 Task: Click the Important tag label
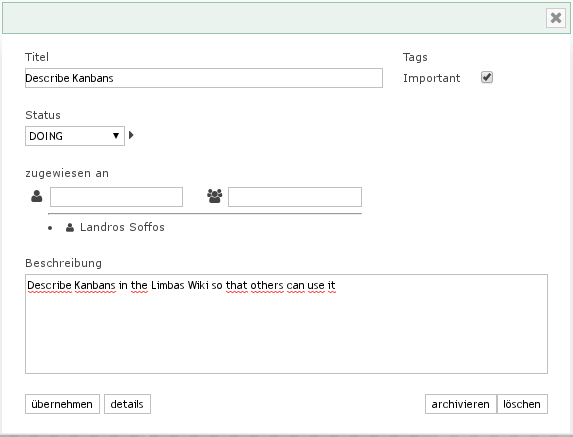(x=432, y=78)
